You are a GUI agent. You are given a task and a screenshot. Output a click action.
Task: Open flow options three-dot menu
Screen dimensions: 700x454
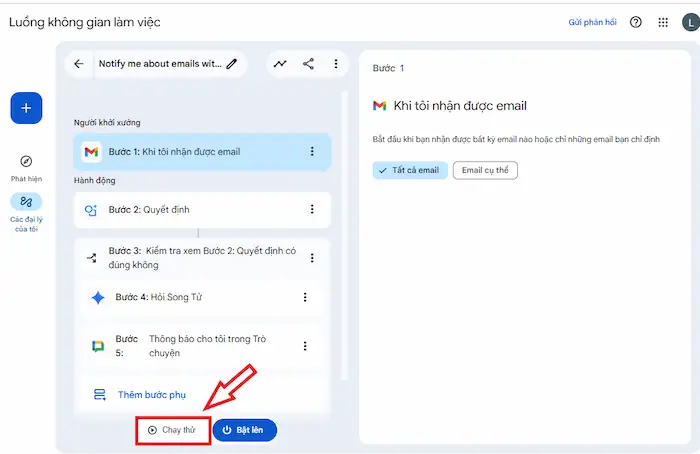336,64
